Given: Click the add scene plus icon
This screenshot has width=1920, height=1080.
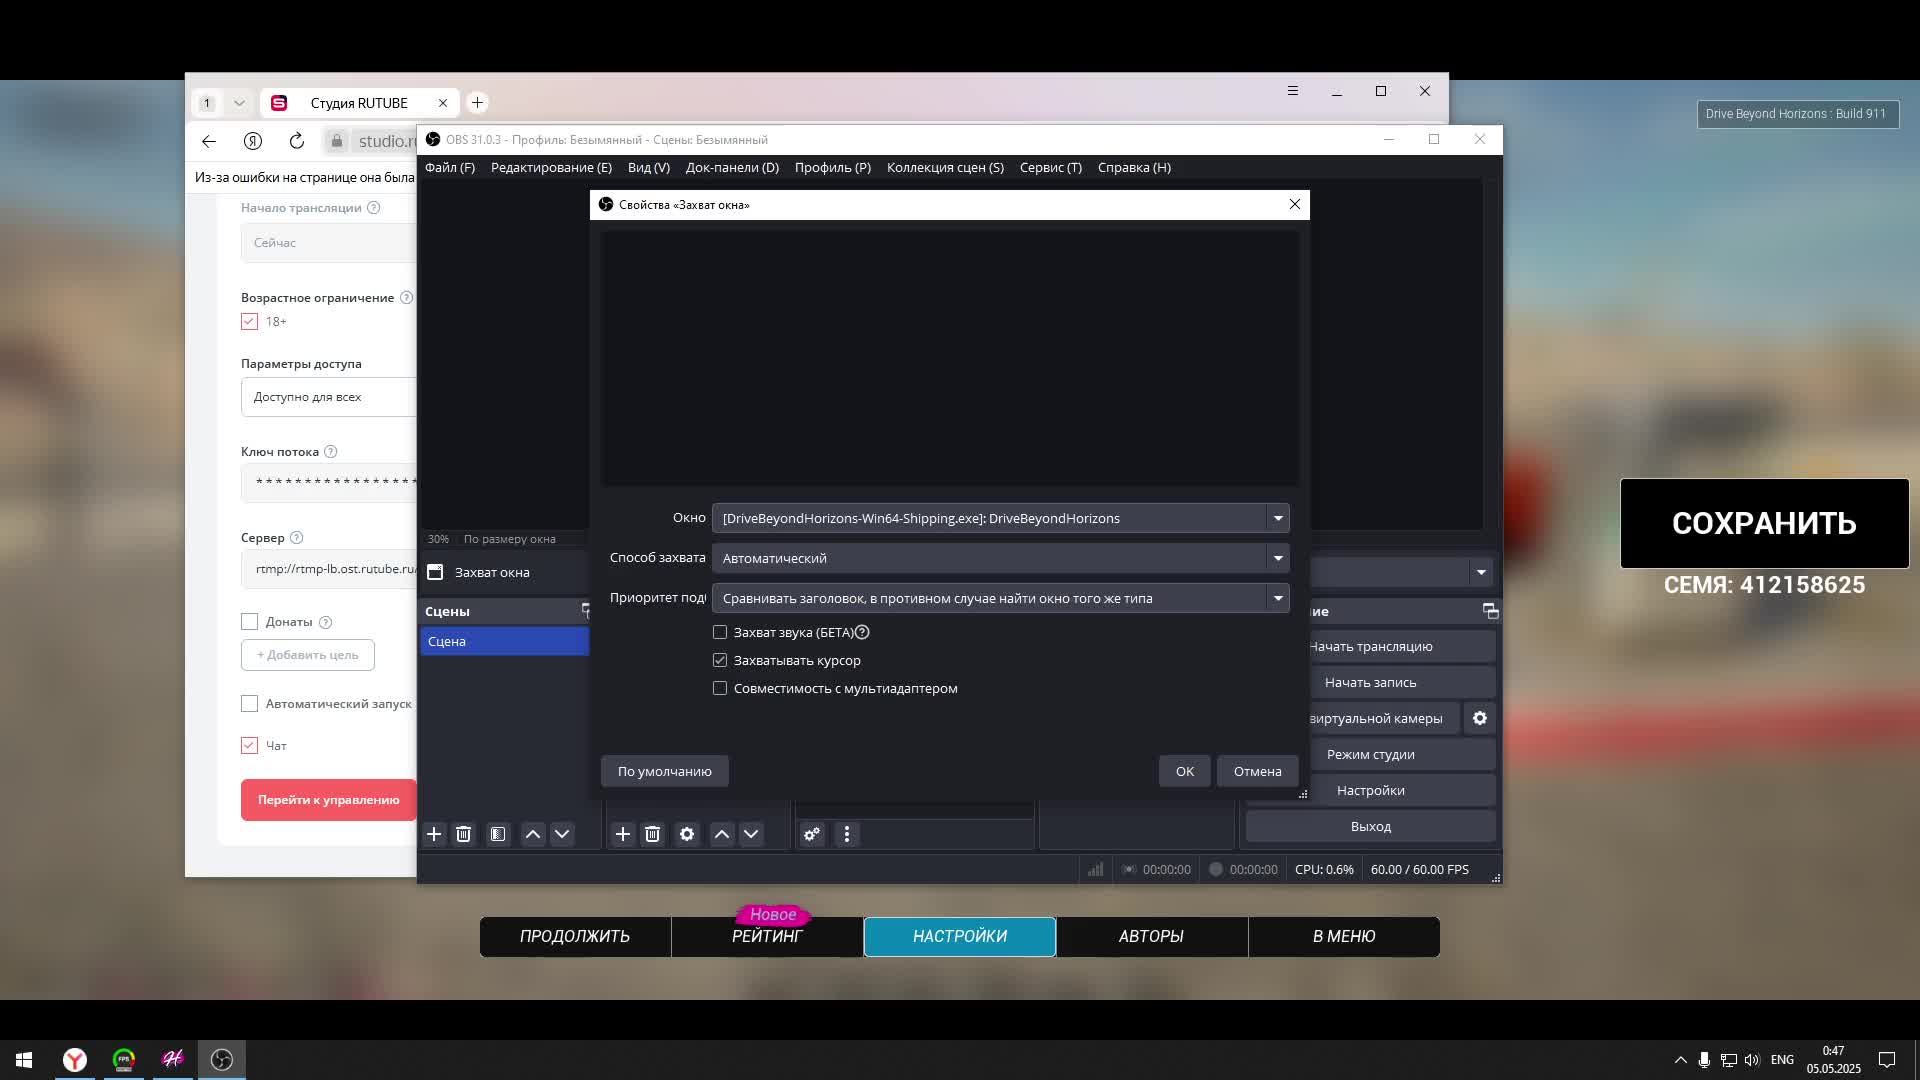Looking at the screenshot, I should tap(434, 834).
